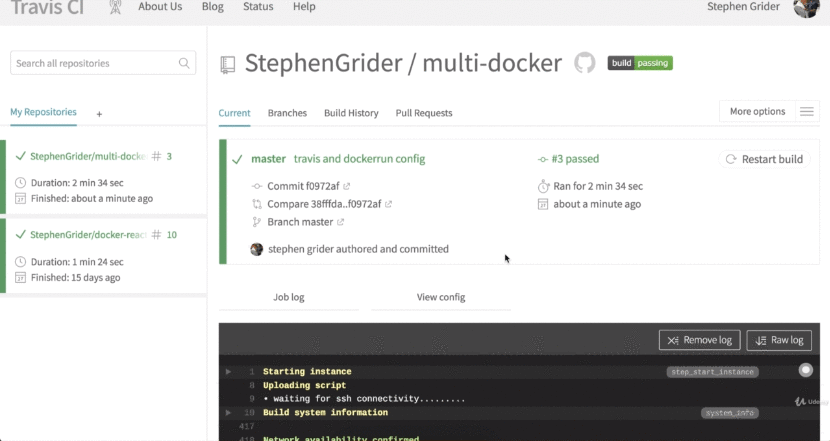This screenshot has height=441, width=830.
Task: Click Finished: 15 days ago text
Action: click(x=76, y=277)
